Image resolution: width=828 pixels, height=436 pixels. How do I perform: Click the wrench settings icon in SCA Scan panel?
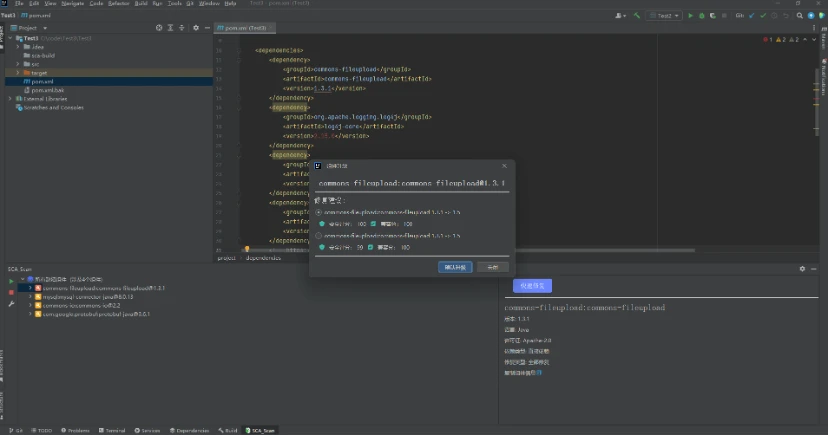tap(11, 304)
